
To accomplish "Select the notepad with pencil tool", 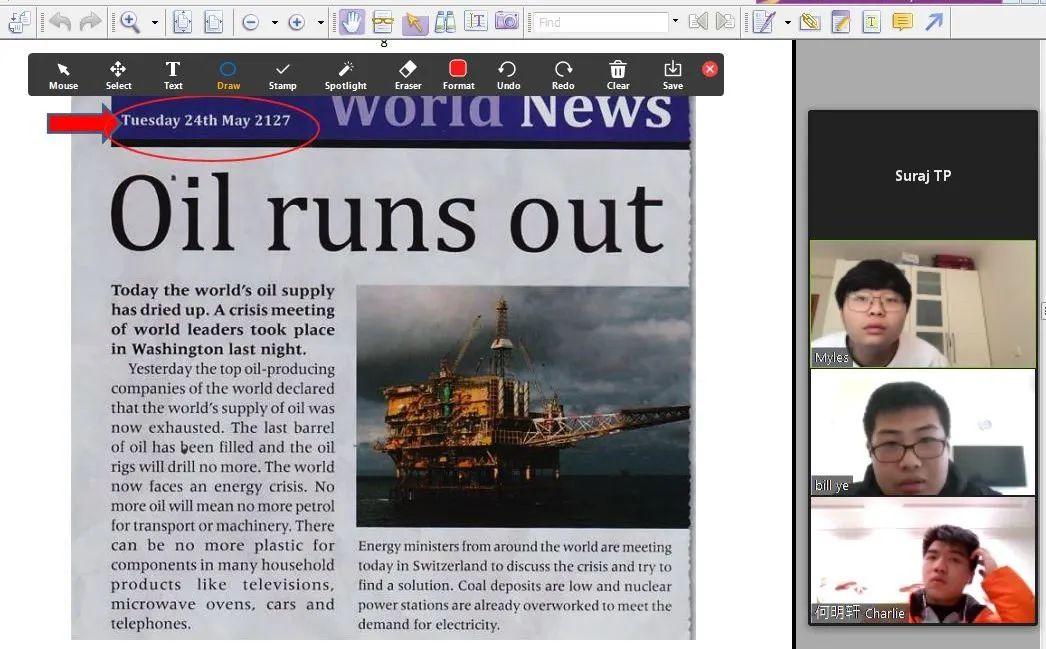I will click(841, 22).
